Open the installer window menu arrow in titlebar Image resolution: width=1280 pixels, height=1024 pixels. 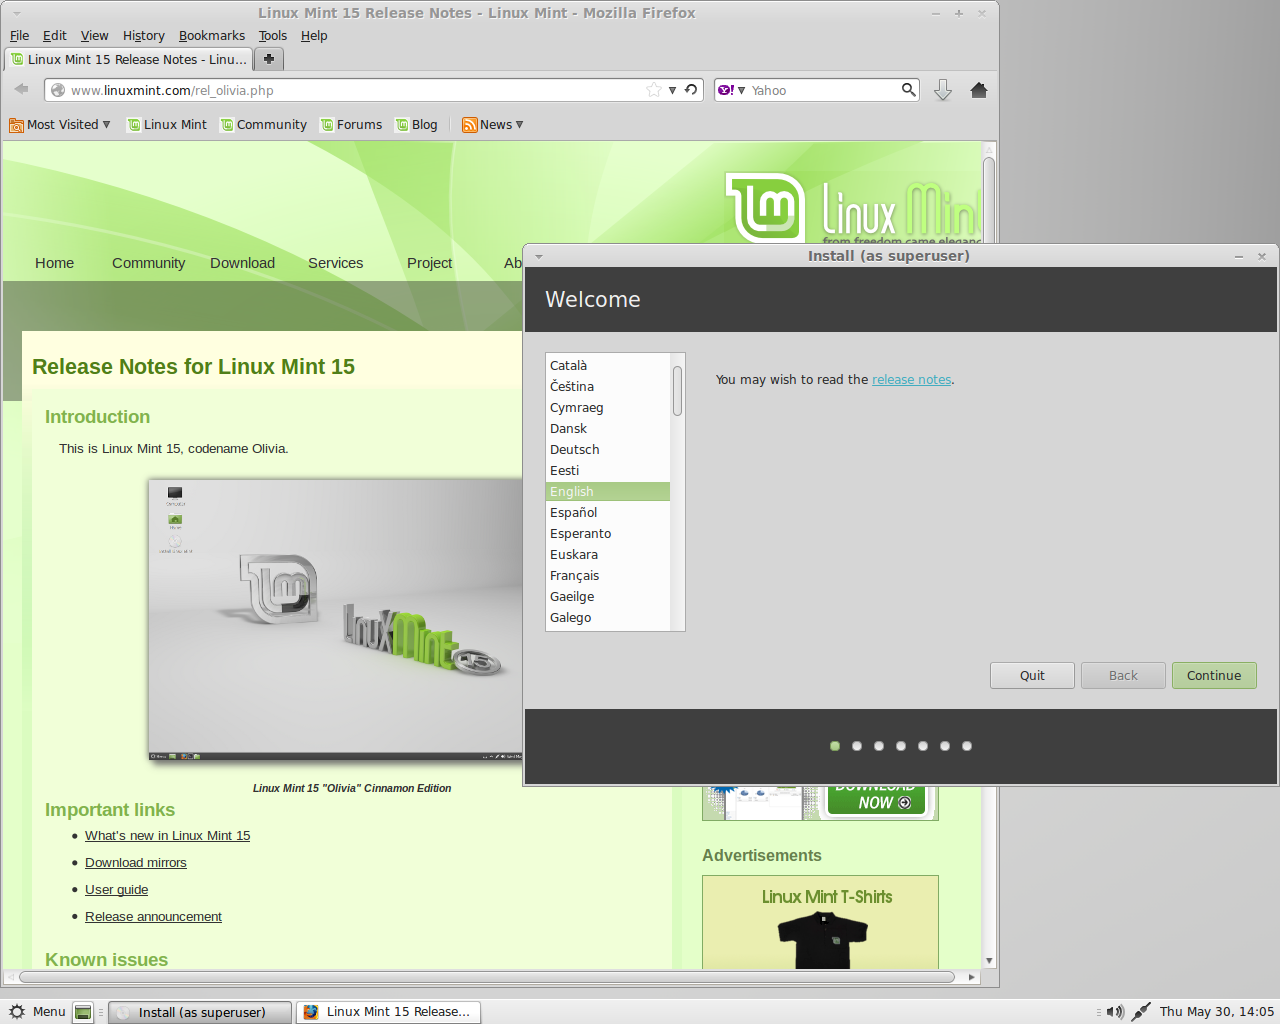tap(539, 257)
